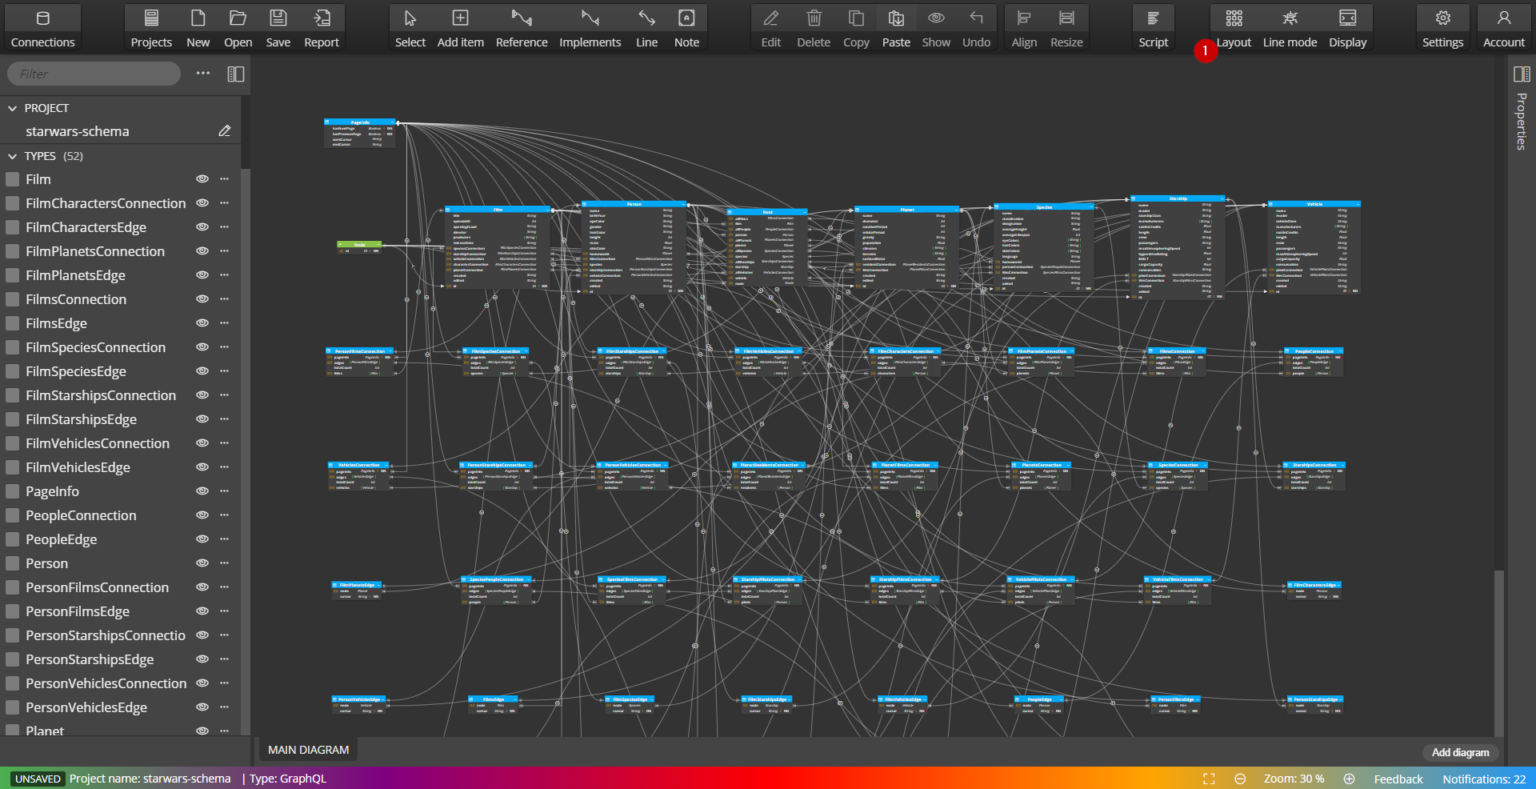
Task: Toggle the sidebar panel layout icon
Action: pyautogui.click(x=236, y=74)
